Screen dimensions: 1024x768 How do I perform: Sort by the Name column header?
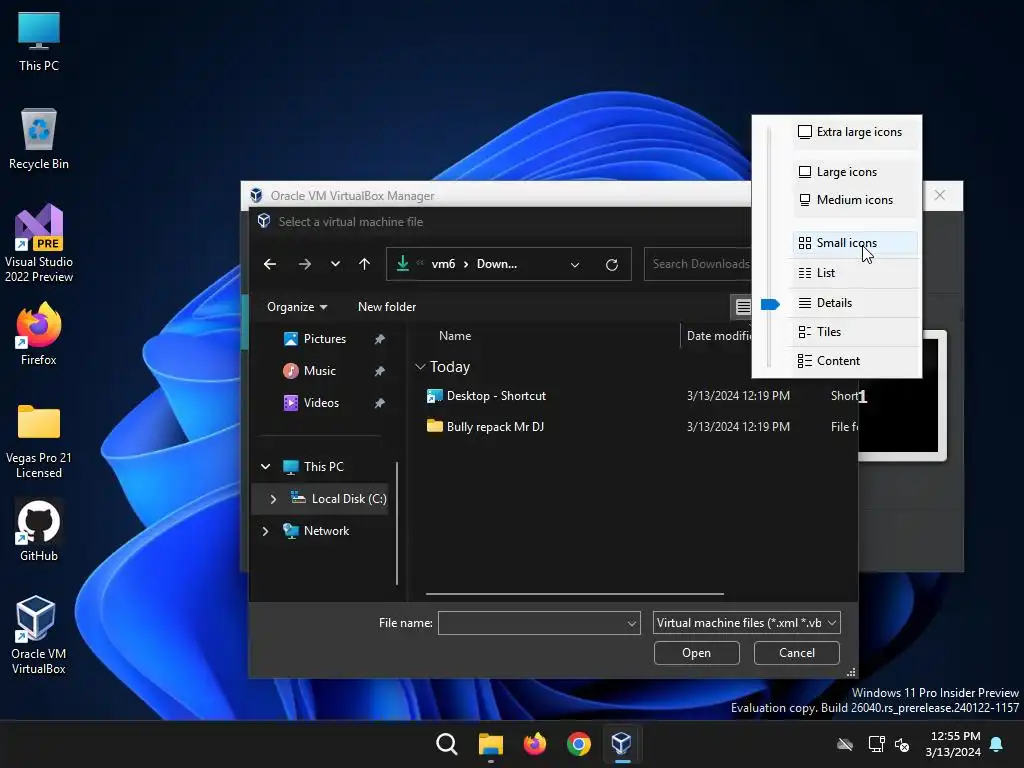tap(455, 336)
